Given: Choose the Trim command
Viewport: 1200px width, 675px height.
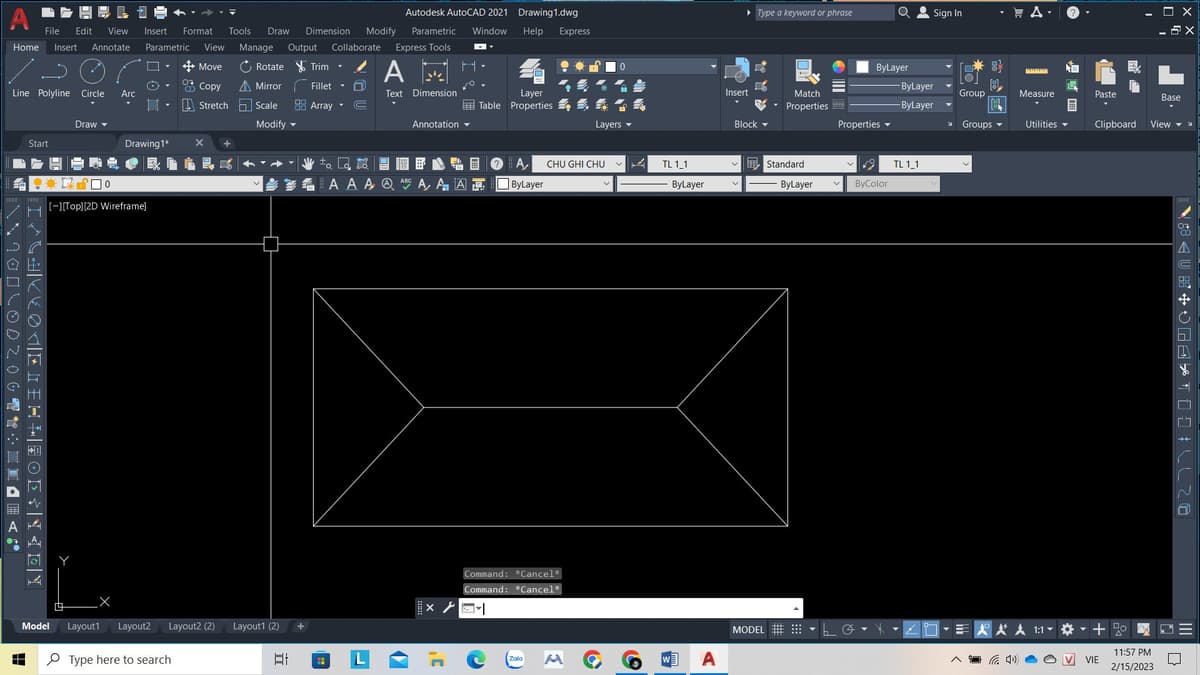Looking at the screenshot, I should click(312, 67).
